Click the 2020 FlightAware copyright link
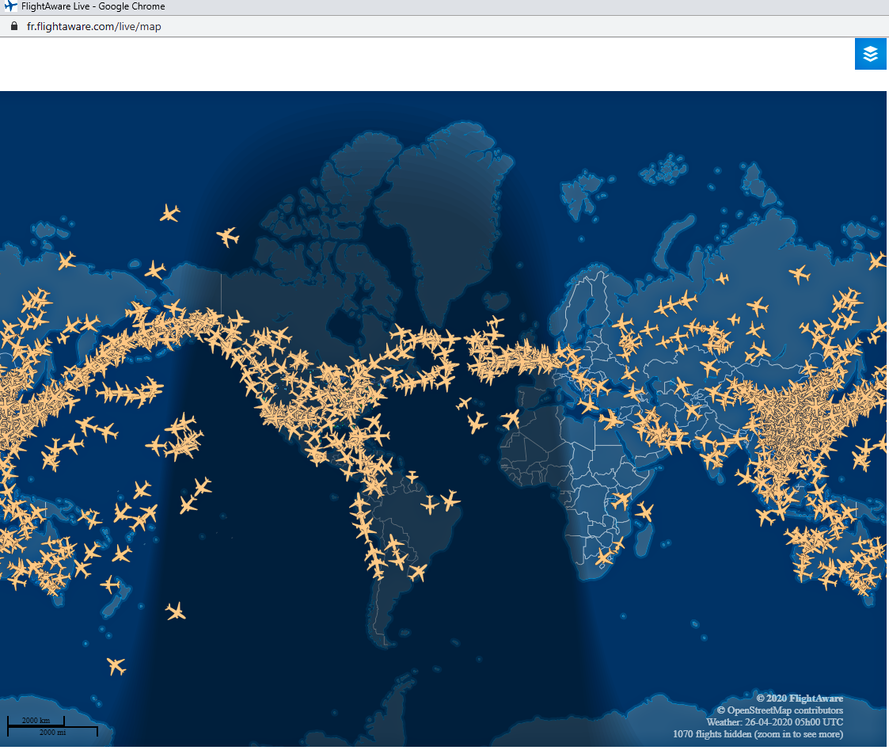The width and height of the screenshot is (889, 750). pyautogui.click(x=799, y=698)
